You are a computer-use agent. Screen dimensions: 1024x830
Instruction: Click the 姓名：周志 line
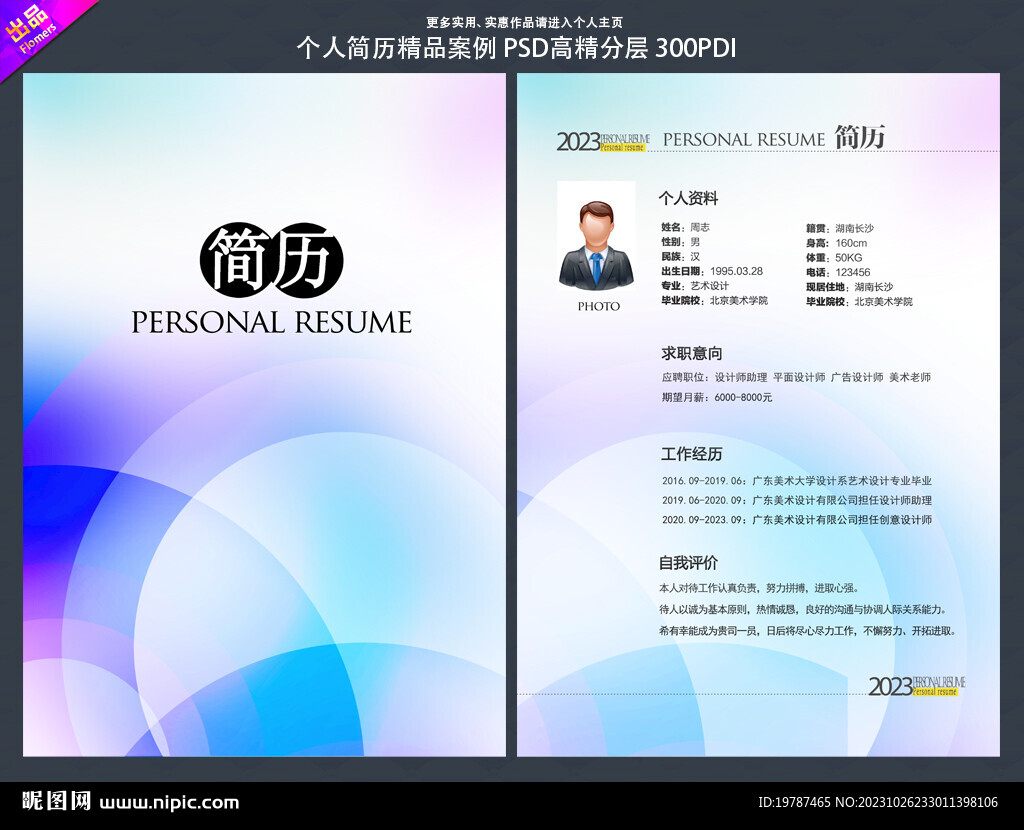[x=685, y=227]
